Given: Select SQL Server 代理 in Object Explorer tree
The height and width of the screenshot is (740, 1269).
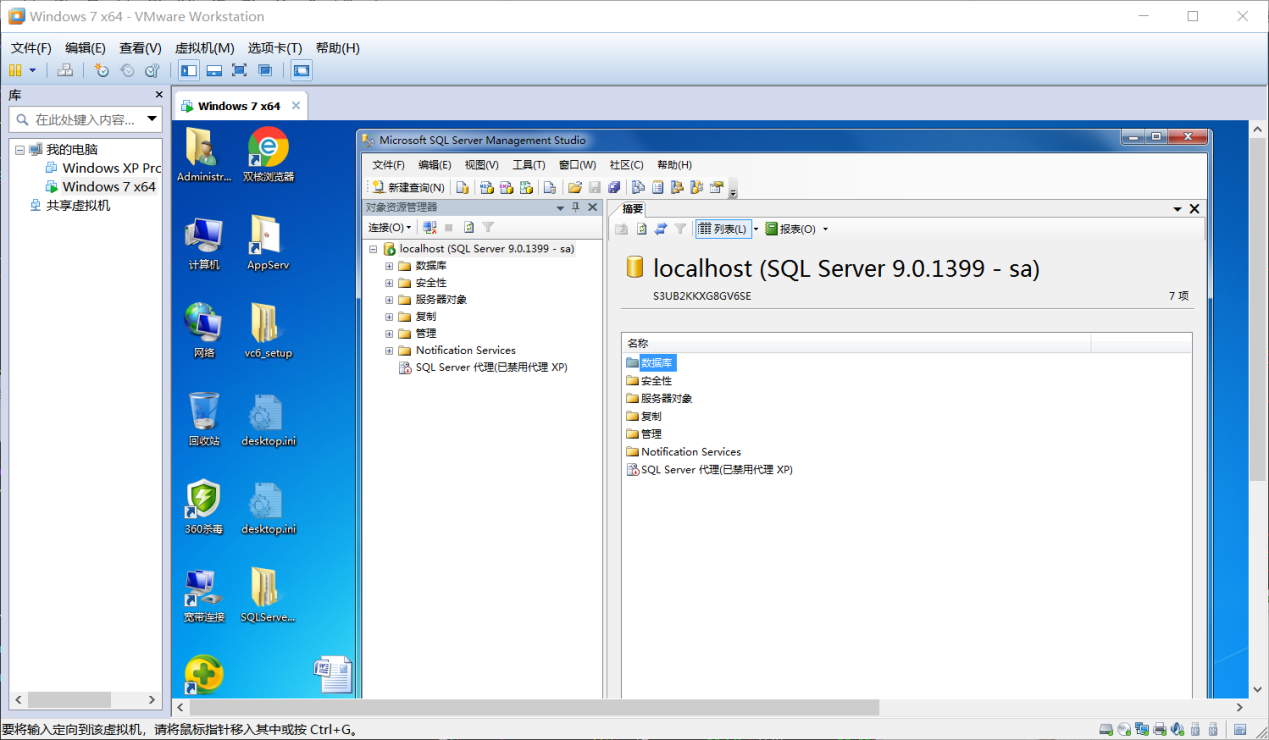Looking at the screenshot, I should 483,367.
